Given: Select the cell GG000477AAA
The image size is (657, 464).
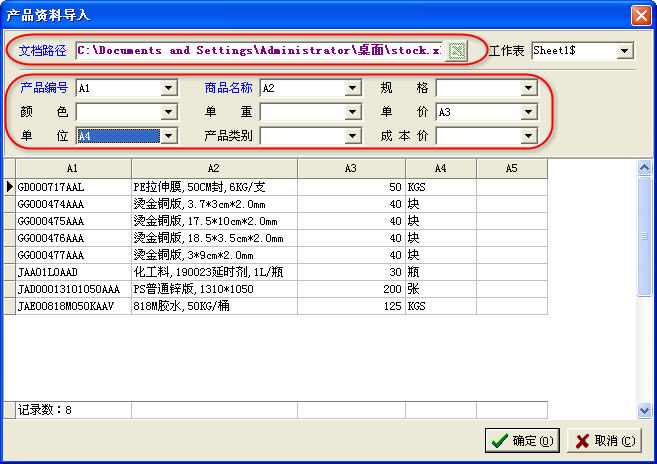Looking at the screenshot, I should (x=73, y=255).
